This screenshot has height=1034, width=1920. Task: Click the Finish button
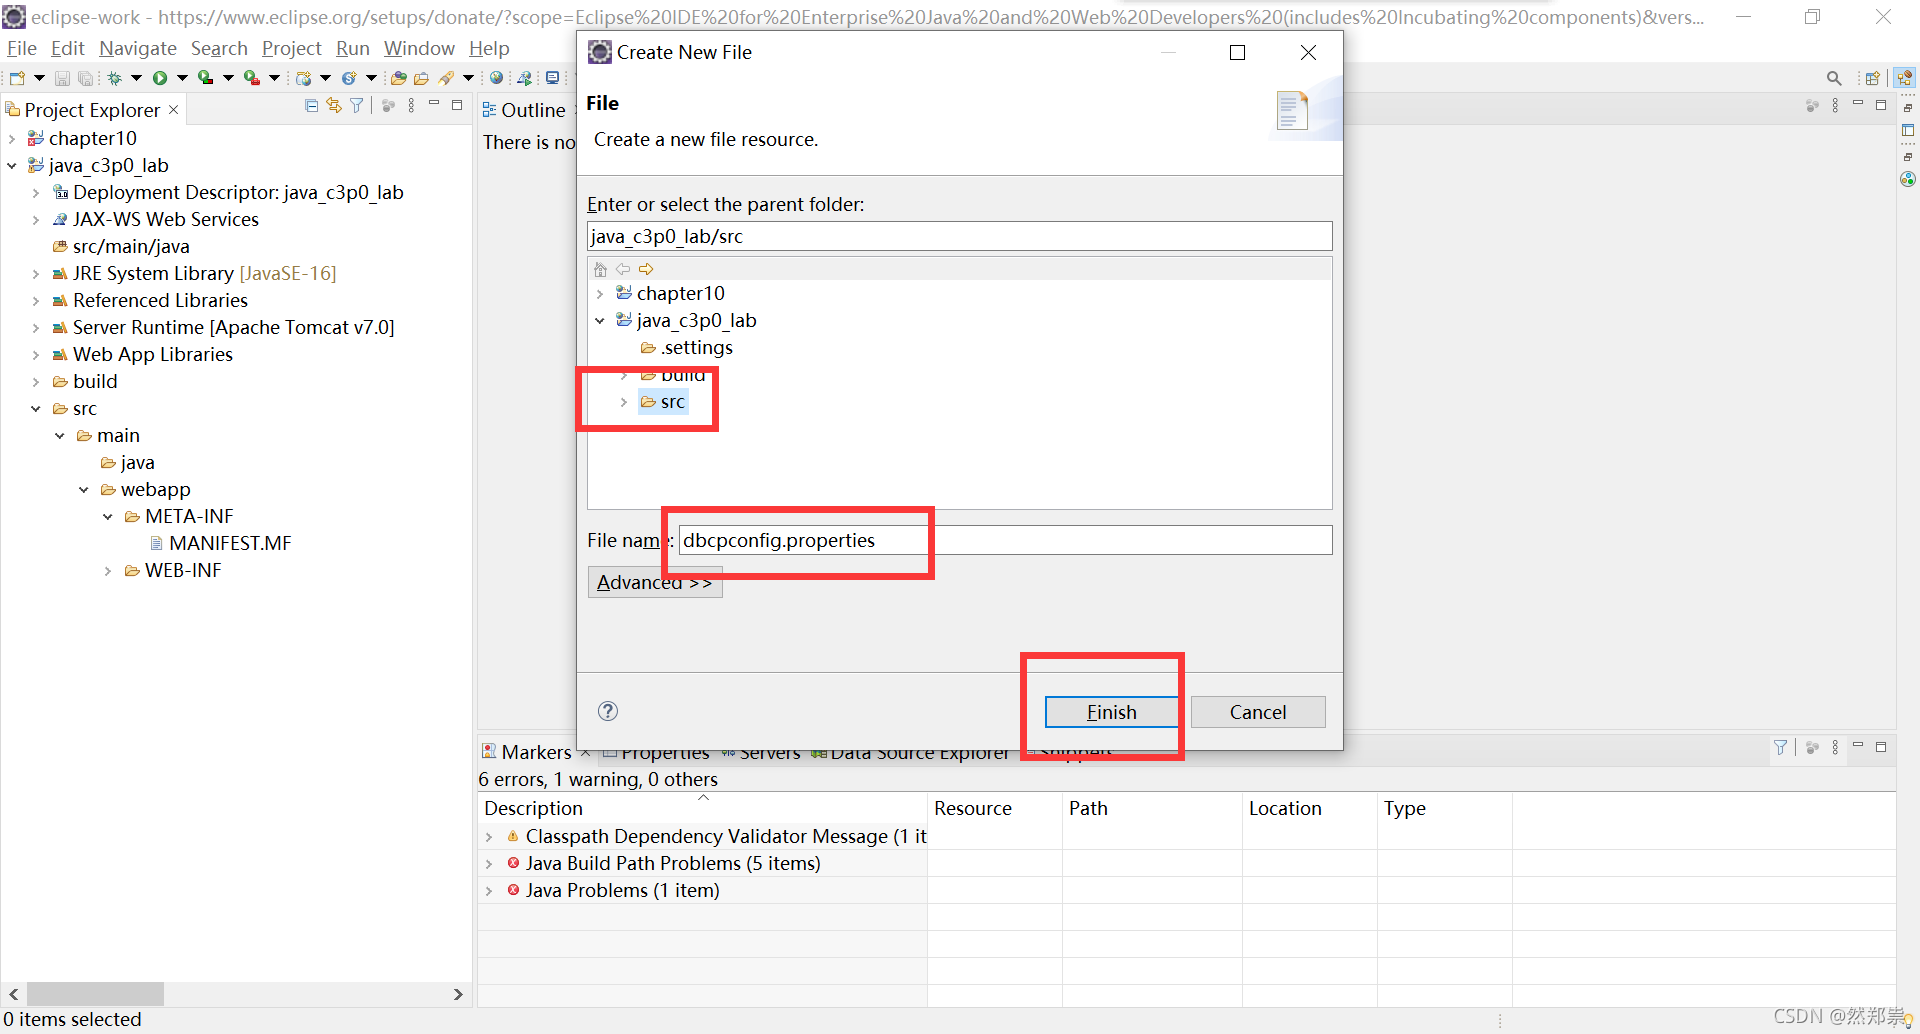(x=1110, y=712)
